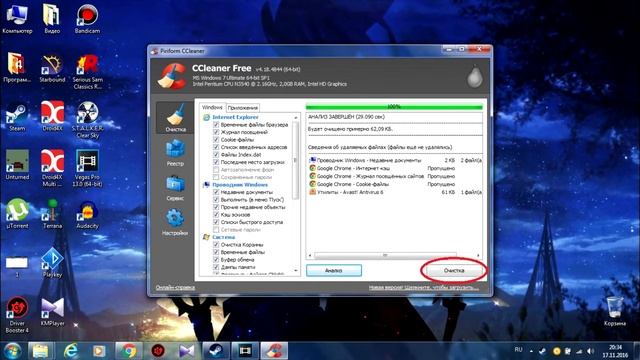
Task: Toggle Cookie-файлы checkbox under Internet Explorer
Action: [216, 140]
